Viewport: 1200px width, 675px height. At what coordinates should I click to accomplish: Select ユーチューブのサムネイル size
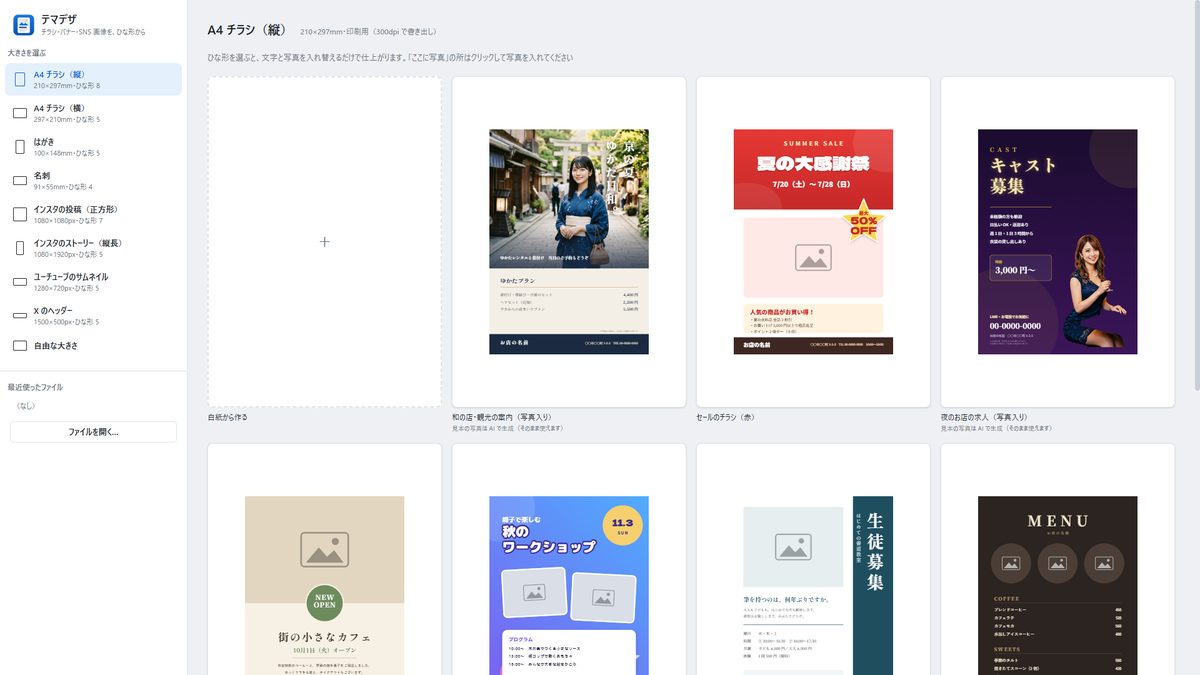pyautogui.click(x=94, y=281)
